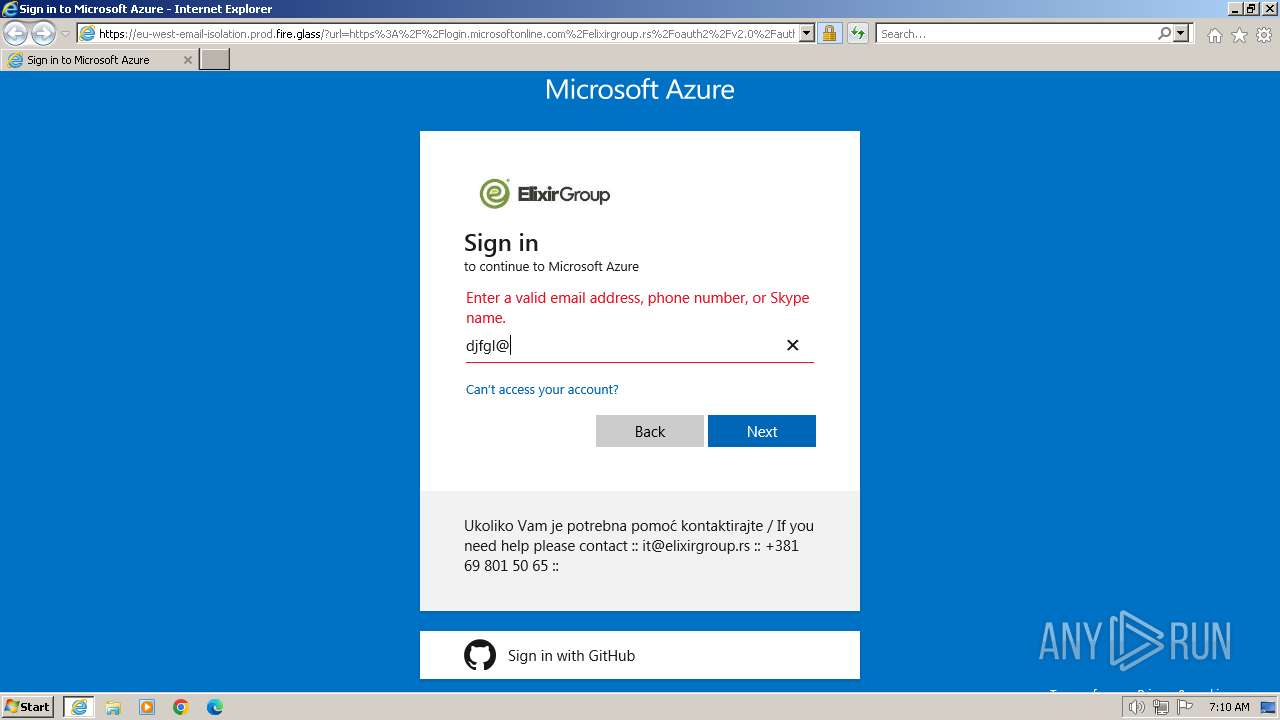This screenshot has width=1280, height=720.
Task: Open Internet Explorer from the taskbar
Action: click(x=79, y=707)
